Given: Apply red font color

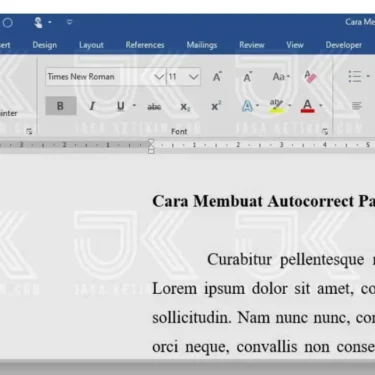Looking at the screenshot, I should pyautogui.click(x=307, y=106).
